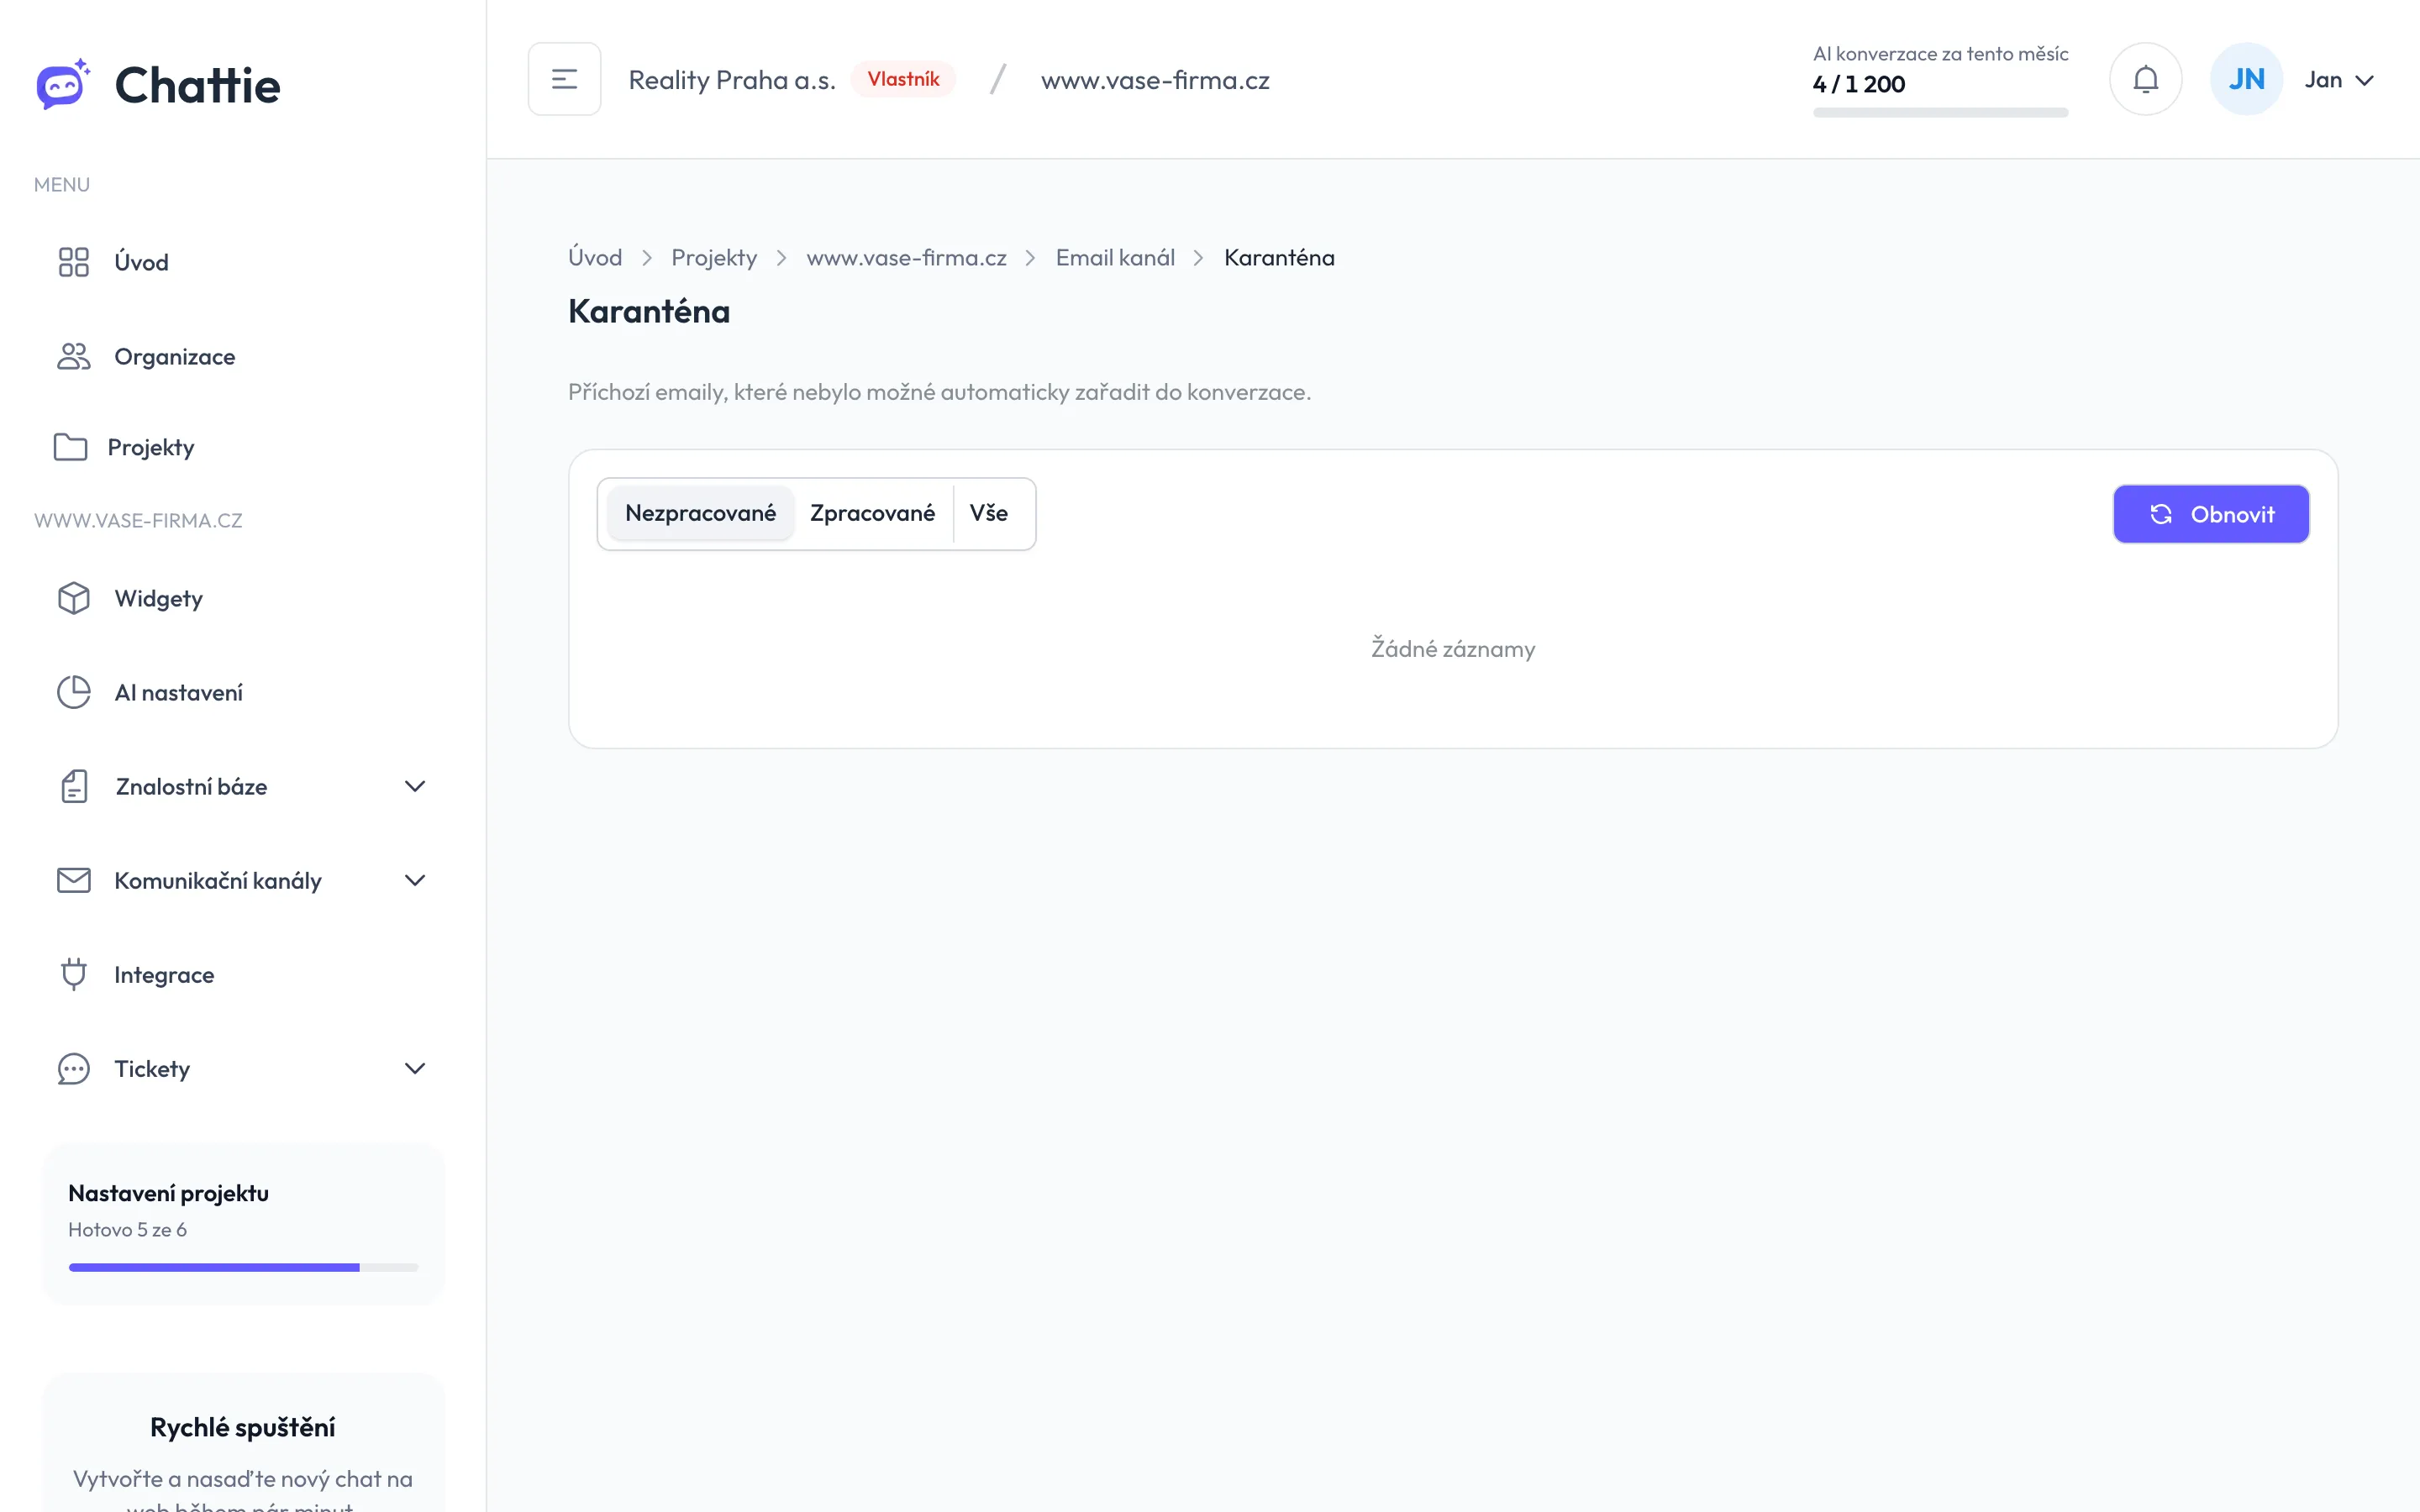
Task: Open the Nastavení projektu card
Action: tap(243, 1224)
